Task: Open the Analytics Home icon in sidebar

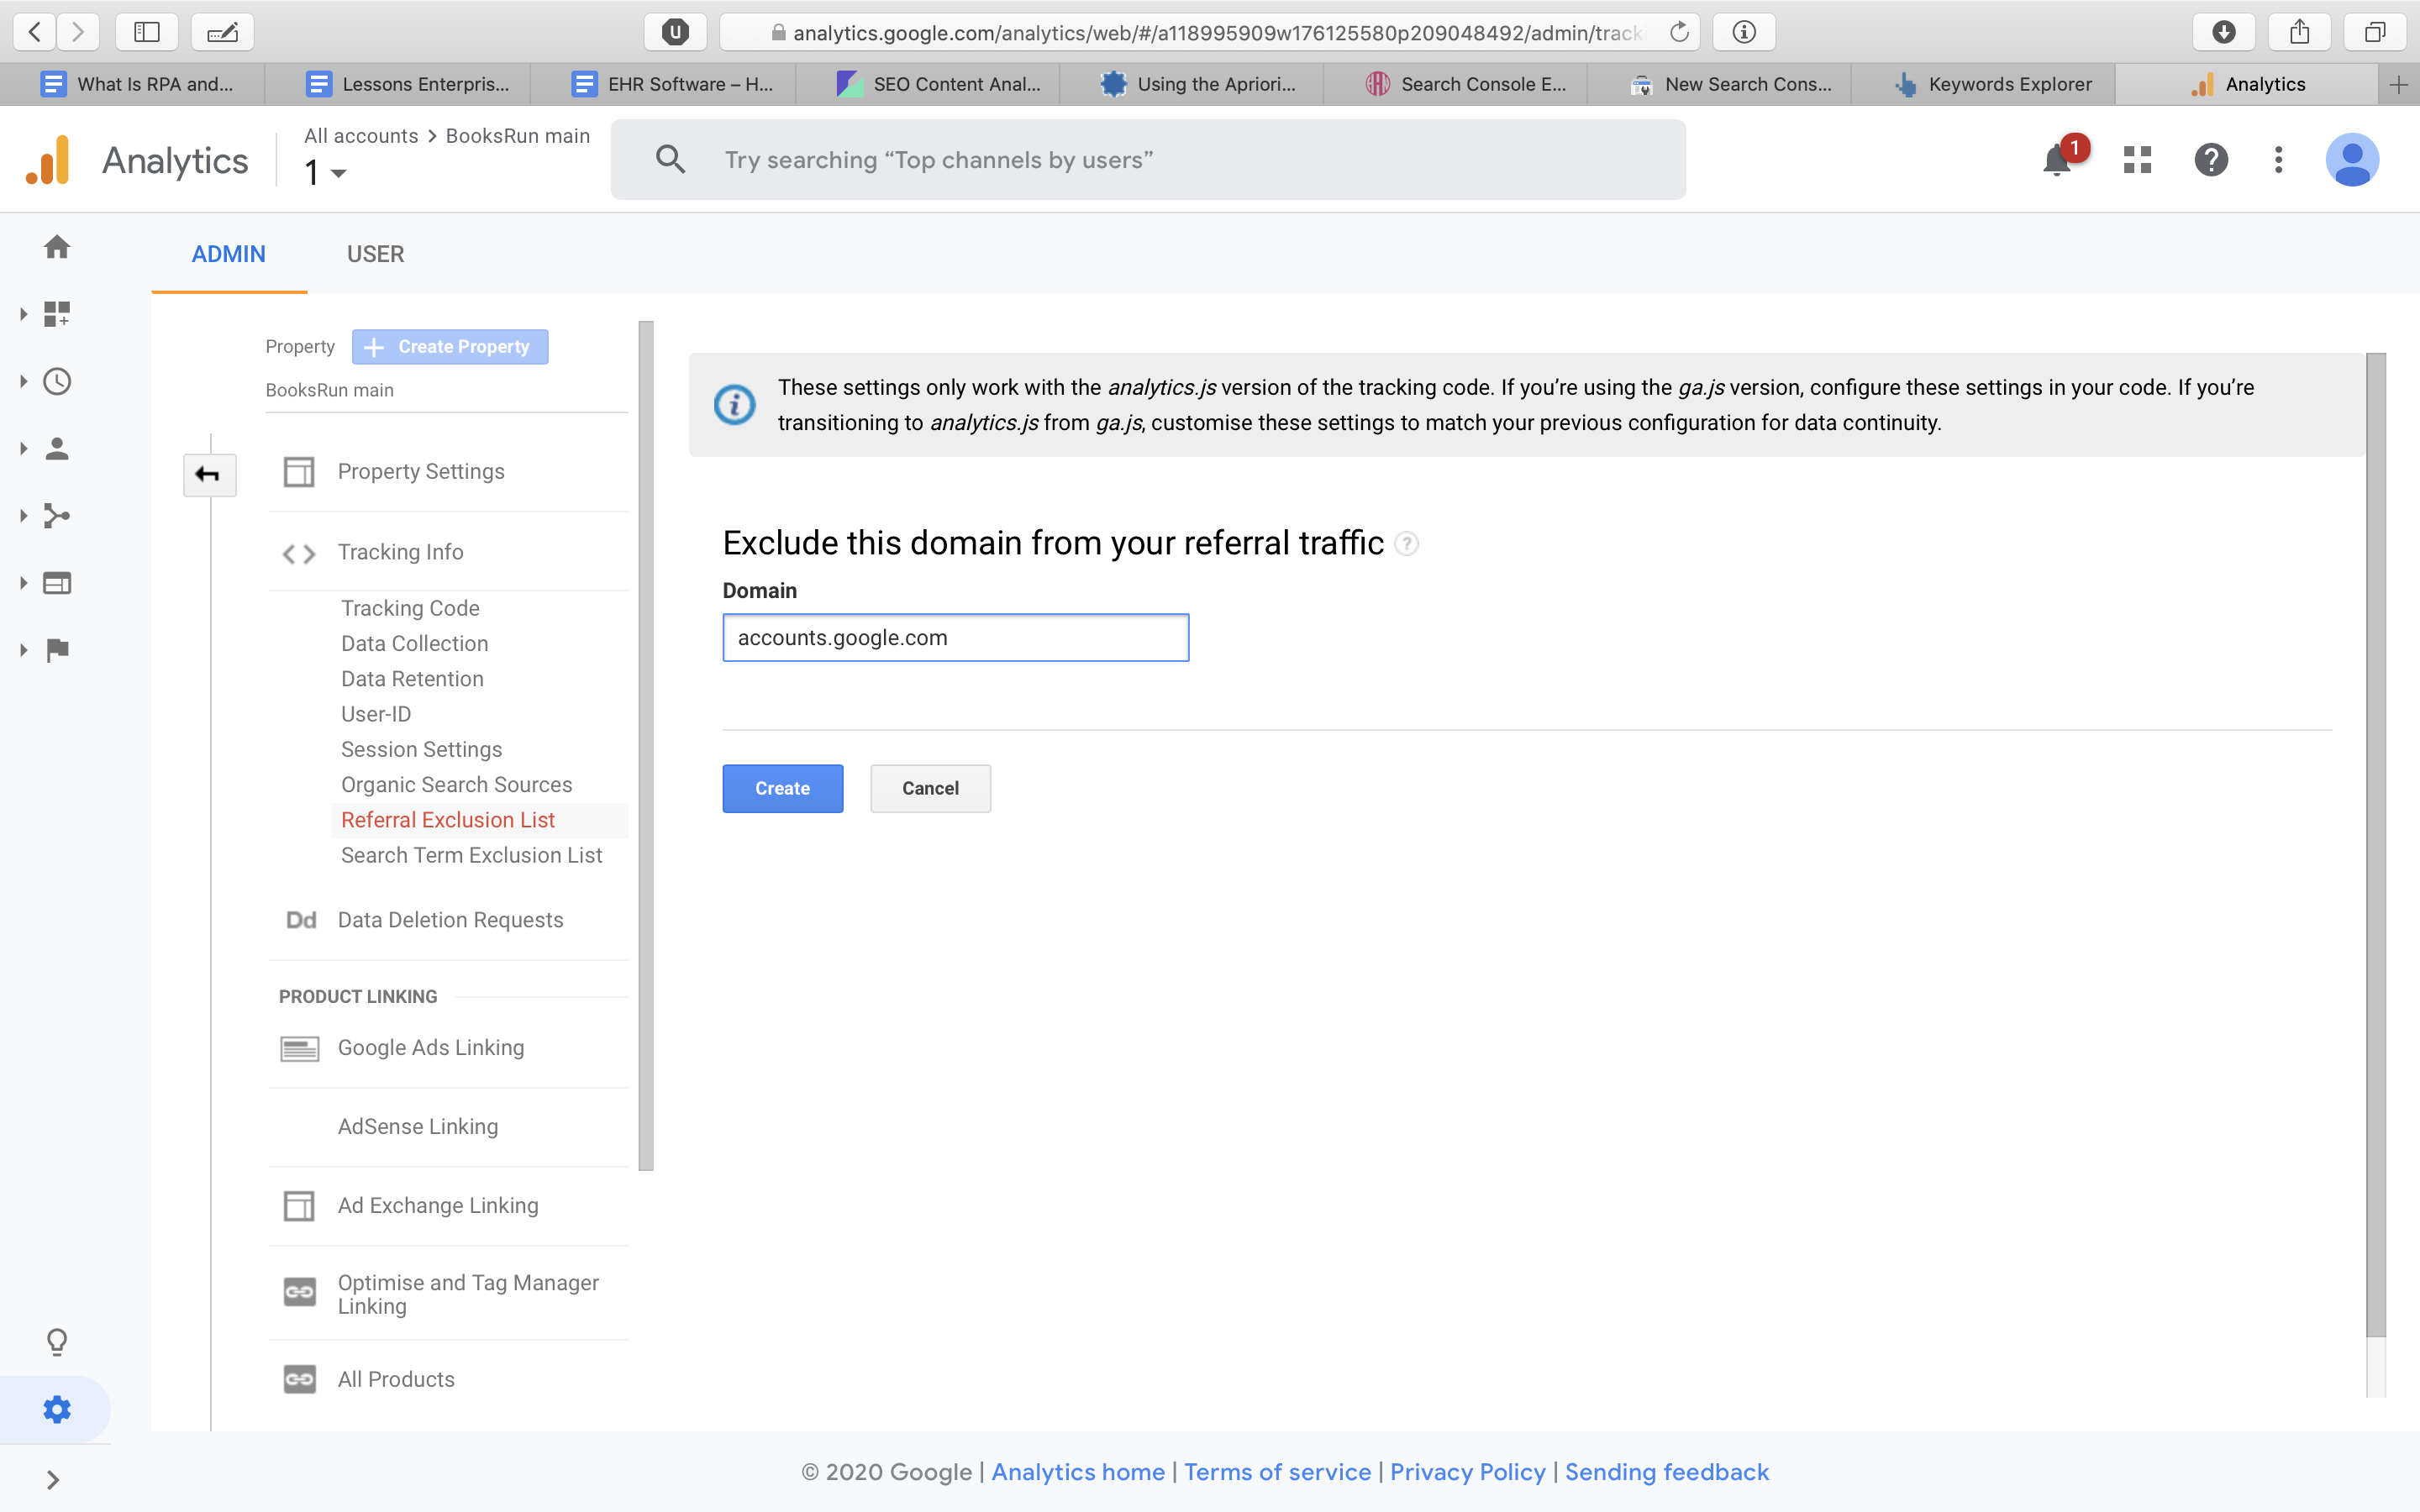Action: (x=57, y=247)
